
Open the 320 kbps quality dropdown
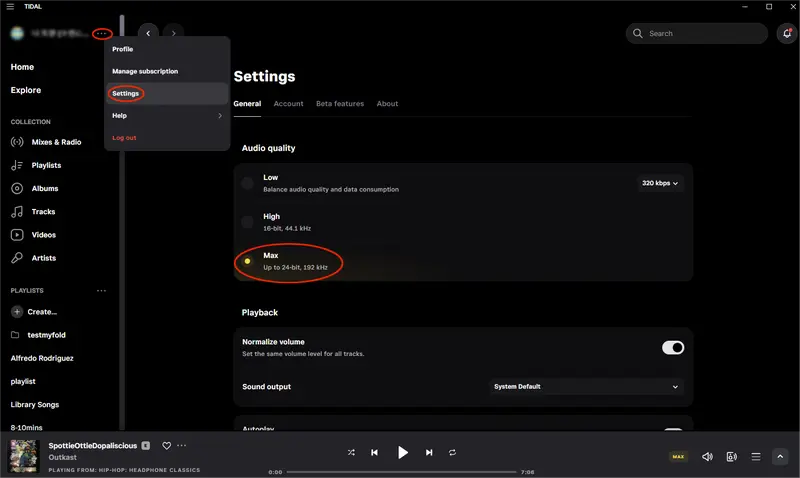click(x=660, y=183)
